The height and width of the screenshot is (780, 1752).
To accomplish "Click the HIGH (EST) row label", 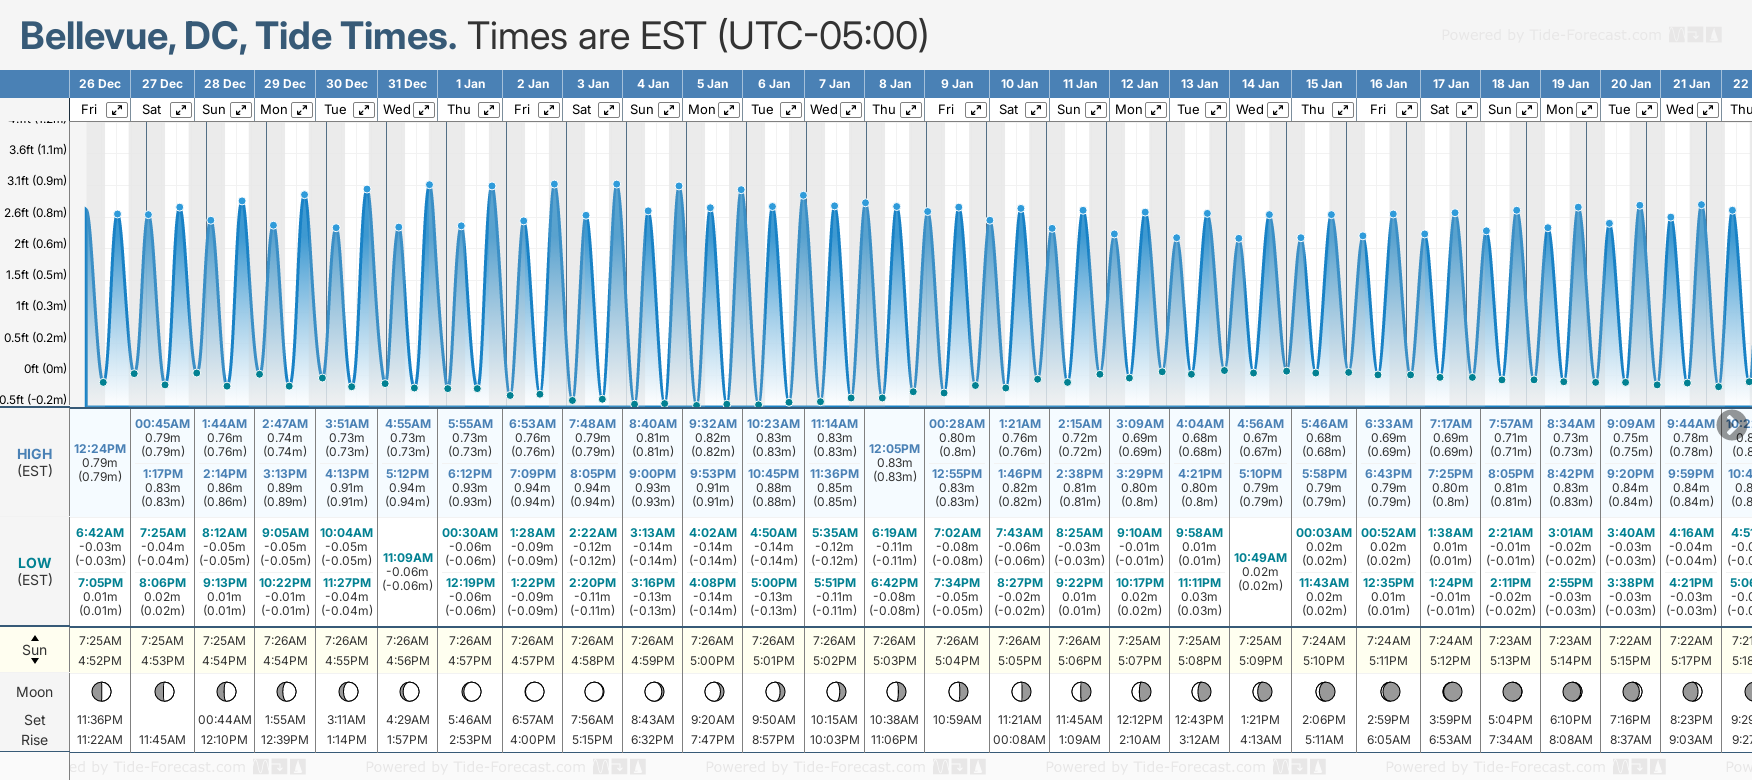I will 35,462.
